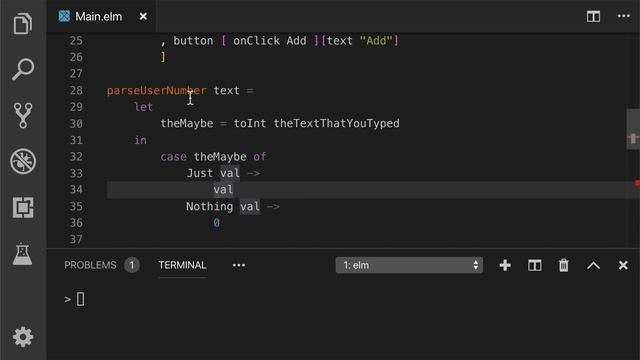Create a new terminal
The height and width of the screenshot is (360, 640).
coord(505,265)
